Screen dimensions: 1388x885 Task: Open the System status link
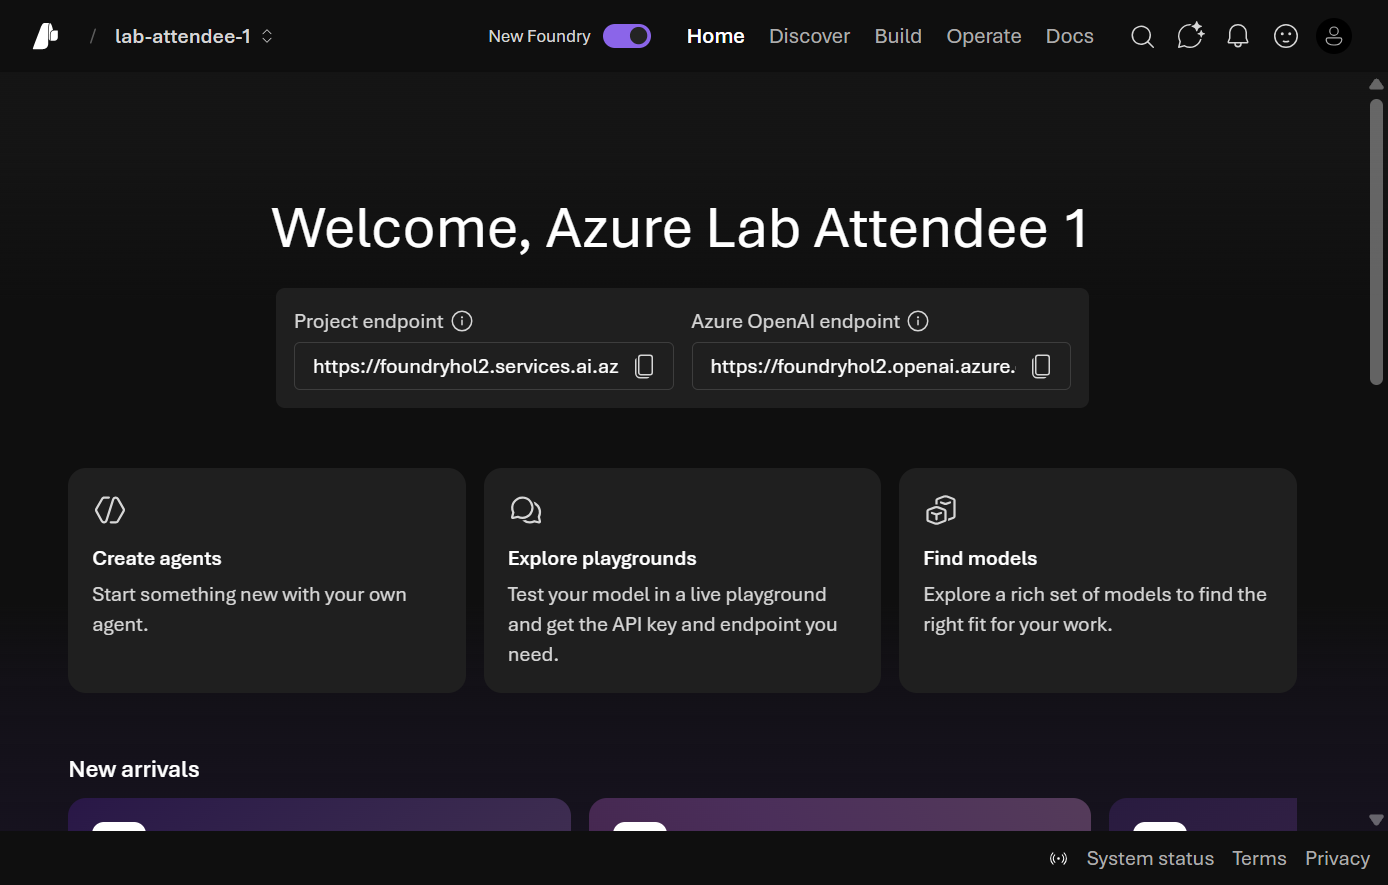(1150, 859)
